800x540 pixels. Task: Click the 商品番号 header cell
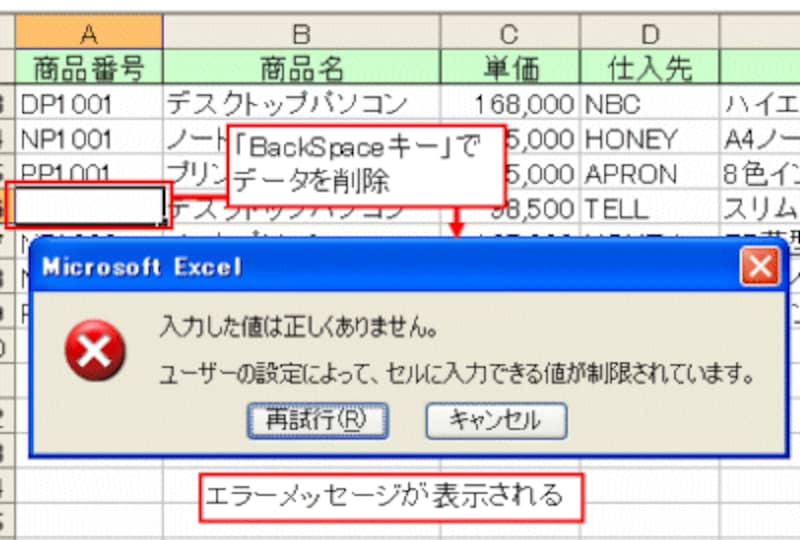(x=89, y=67)
